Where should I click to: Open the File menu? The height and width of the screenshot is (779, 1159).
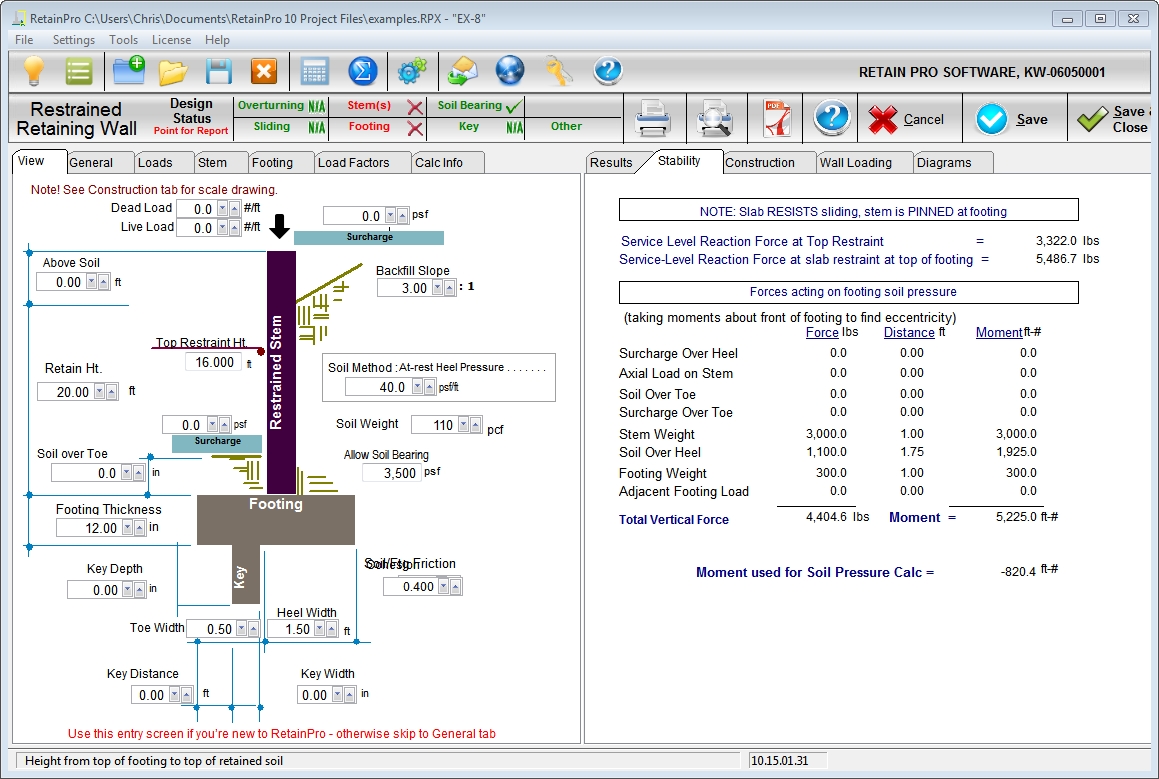click(24, 40)
